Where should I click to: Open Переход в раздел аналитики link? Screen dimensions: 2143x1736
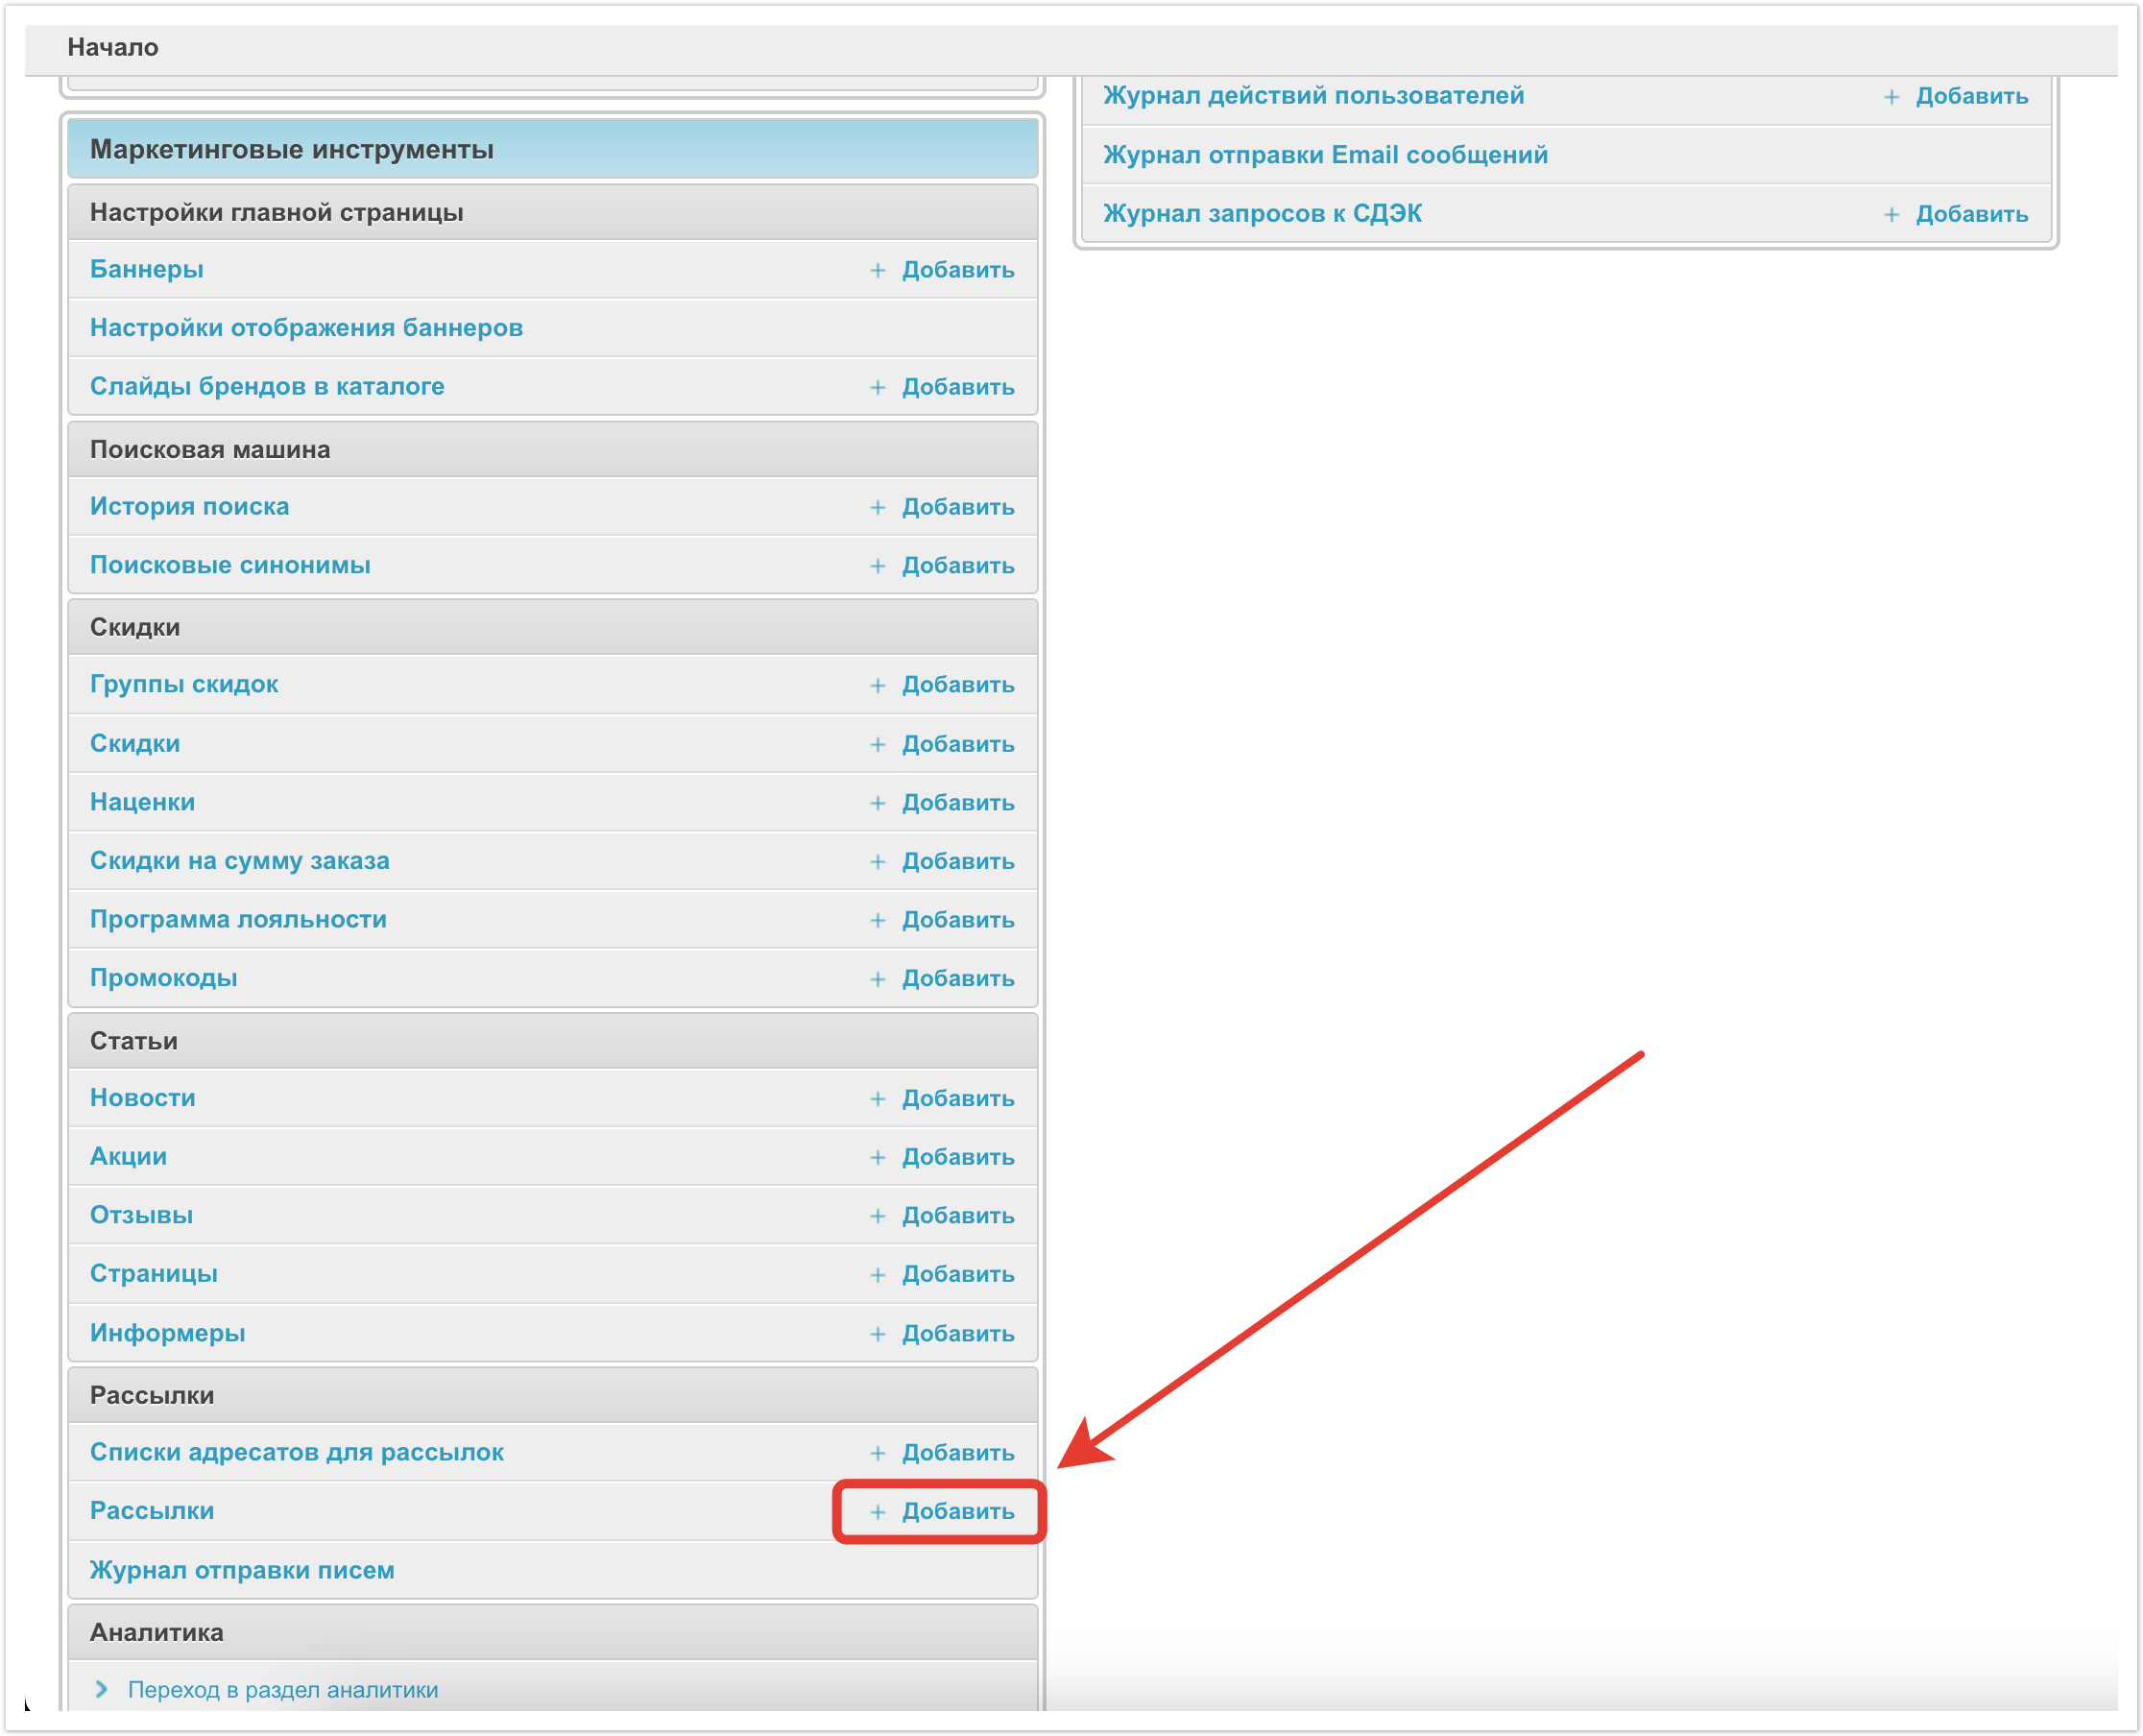[x=283, y=1690]
